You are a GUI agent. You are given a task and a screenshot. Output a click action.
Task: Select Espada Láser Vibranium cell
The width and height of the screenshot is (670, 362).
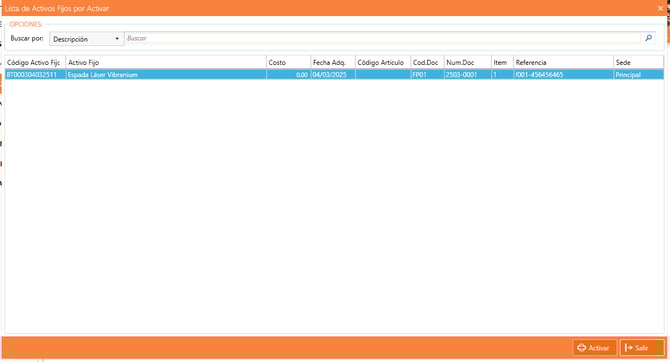(166, 74)
